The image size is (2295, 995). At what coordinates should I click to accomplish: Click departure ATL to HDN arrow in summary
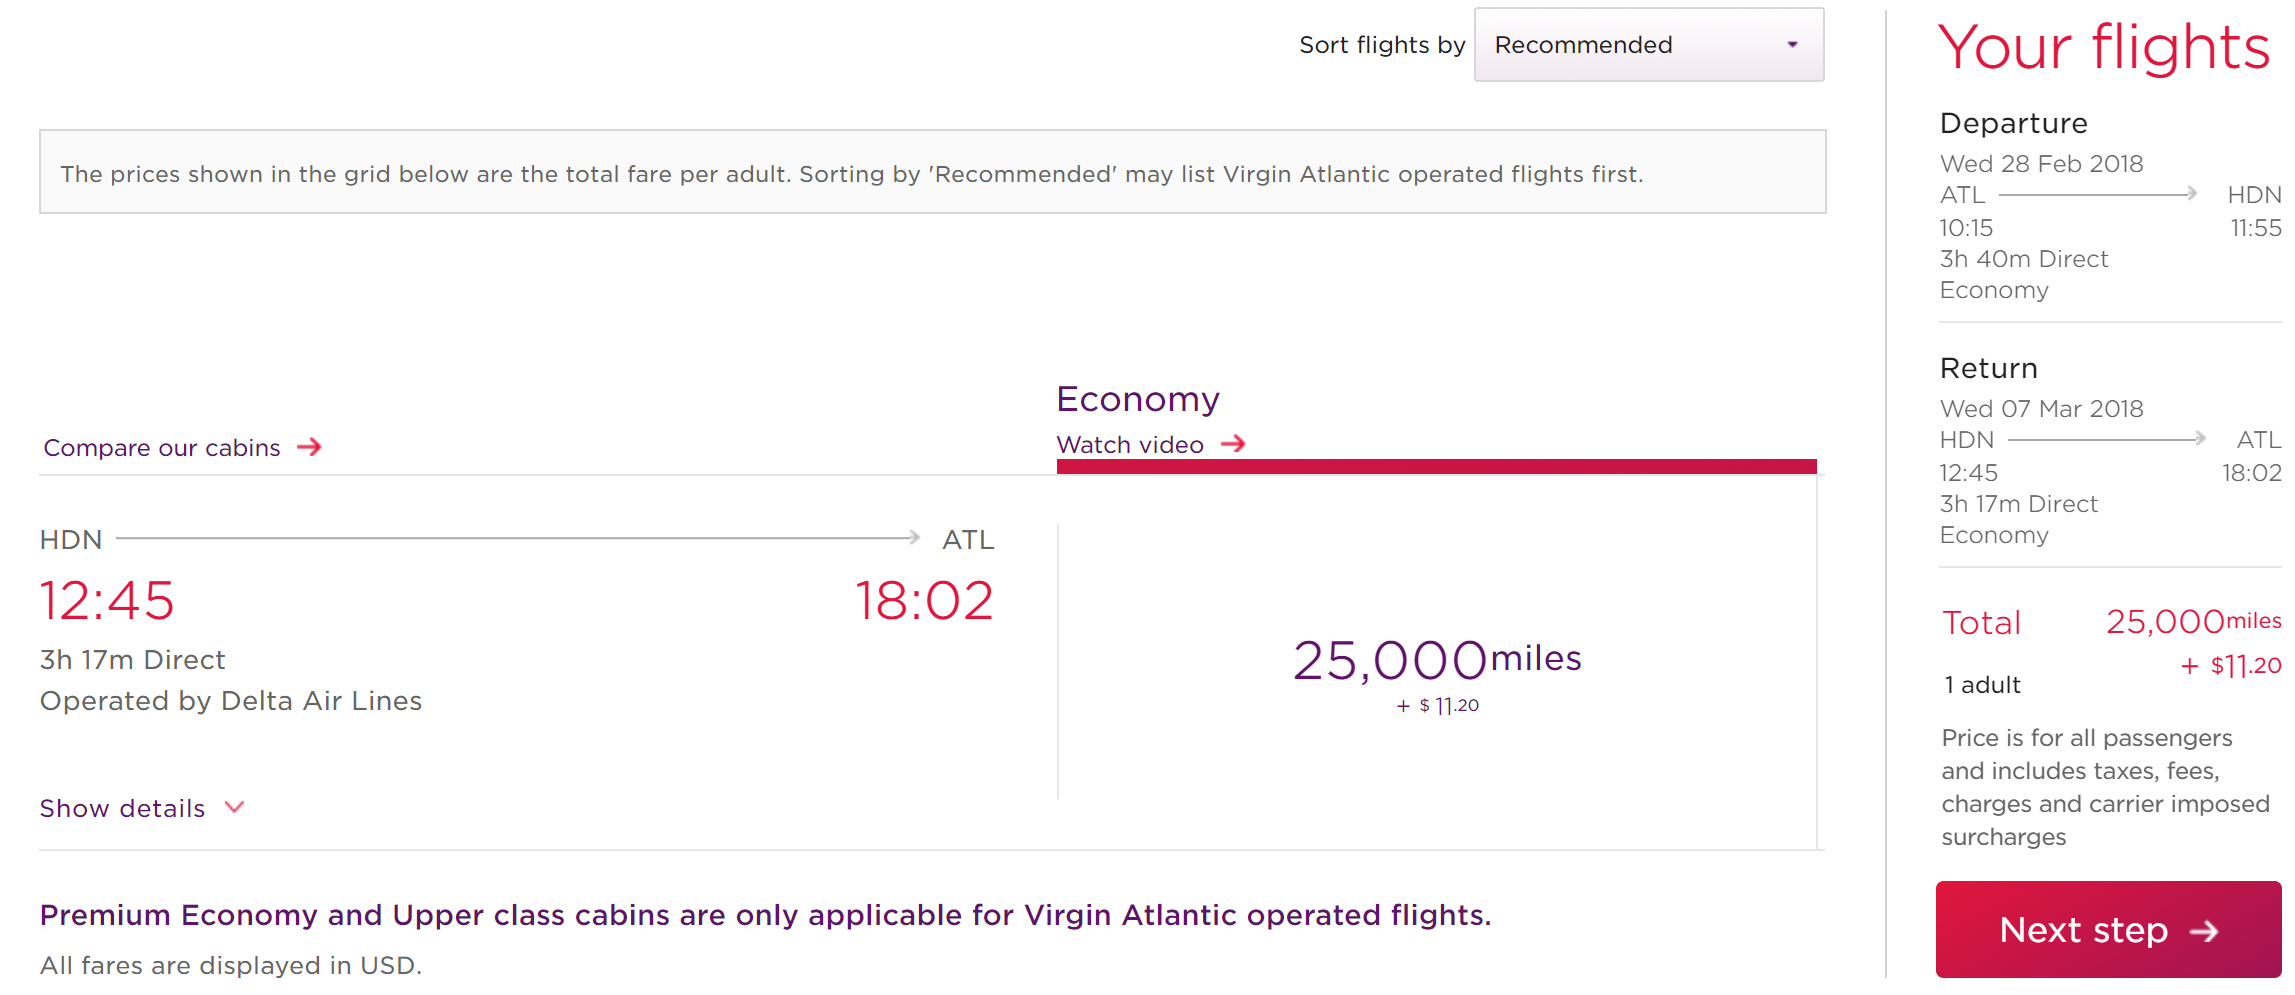2098,194
